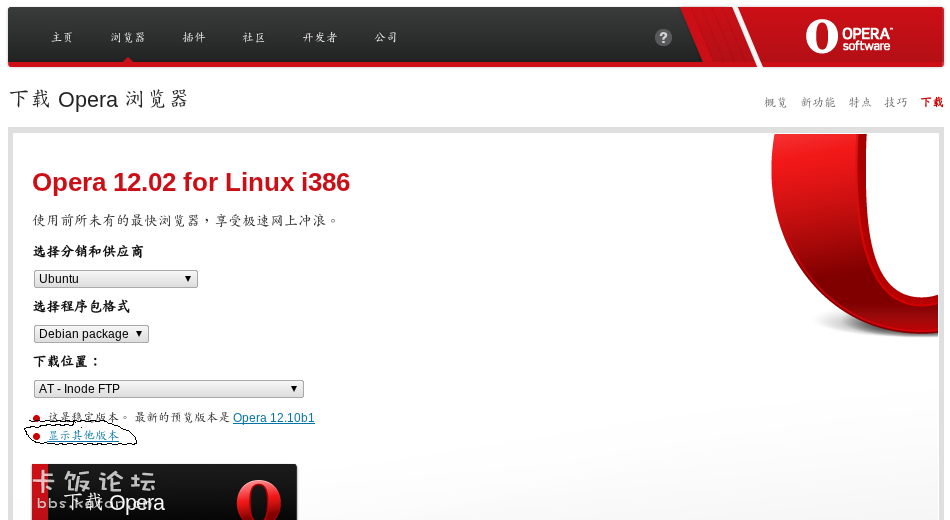This screenshot has width=950, height=520.
Task: Select the red 下载 sub-tab
Action: click(x=932, y=102)
